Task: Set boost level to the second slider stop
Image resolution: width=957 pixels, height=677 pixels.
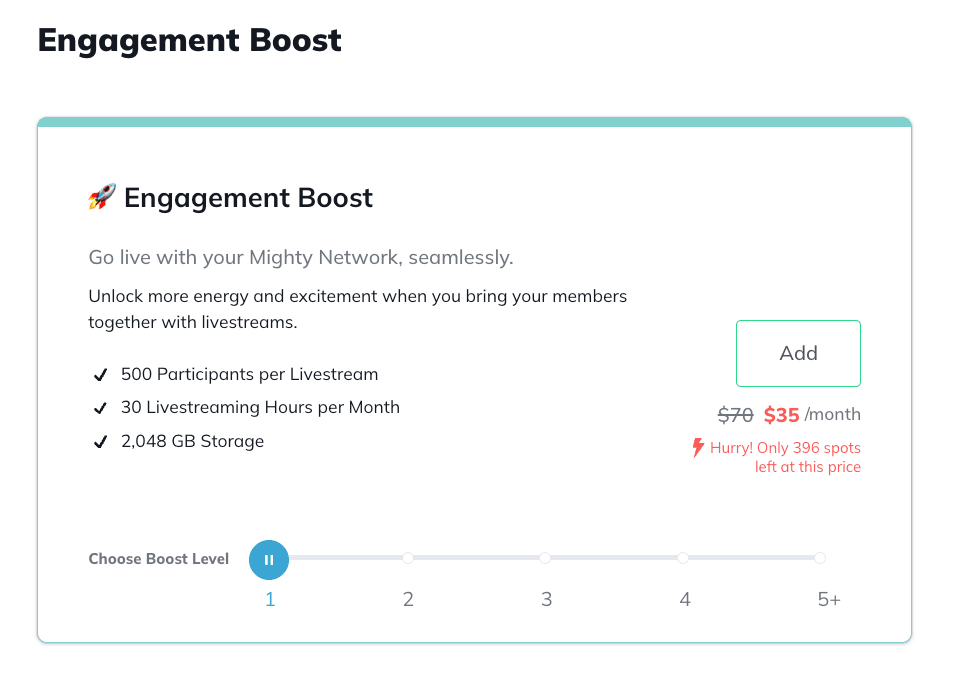Action: tap(408, 558)
